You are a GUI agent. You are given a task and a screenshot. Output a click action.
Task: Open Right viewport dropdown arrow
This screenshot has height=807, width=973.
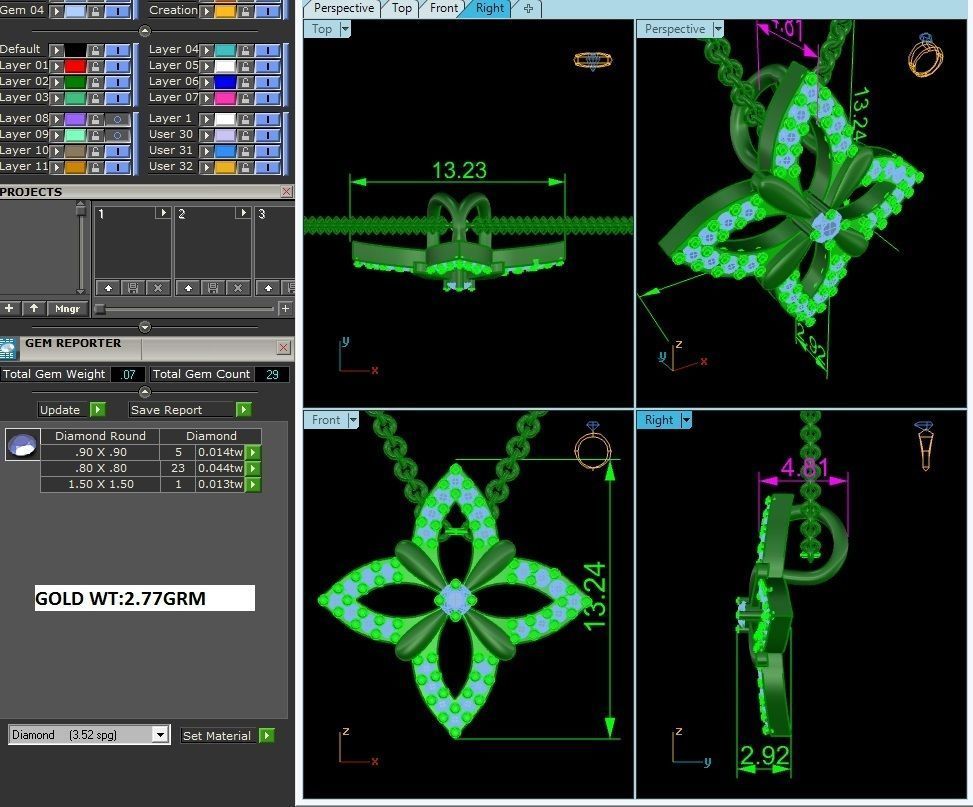tap(686, 420)
